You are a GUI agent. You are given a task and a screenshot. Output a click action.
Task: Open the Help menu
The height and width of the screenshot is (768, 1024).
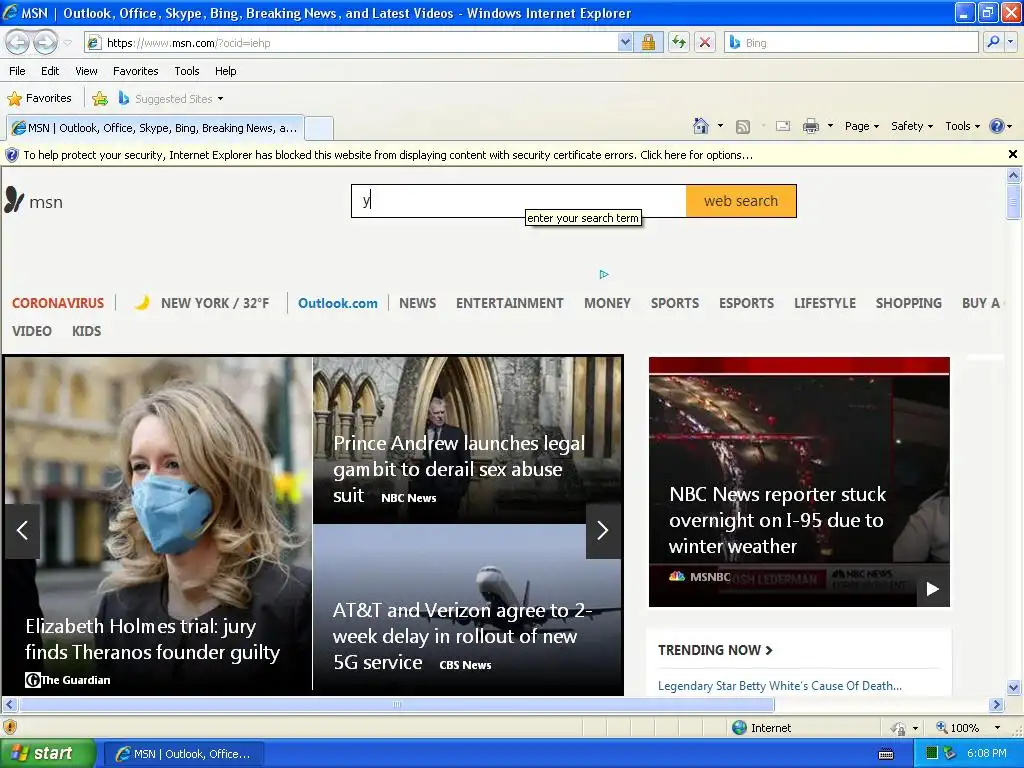click(x=225, y=71)
